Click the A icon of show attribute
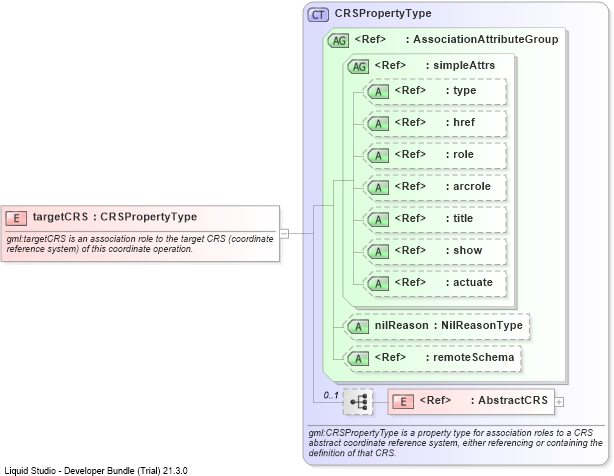 click(378, 252)
